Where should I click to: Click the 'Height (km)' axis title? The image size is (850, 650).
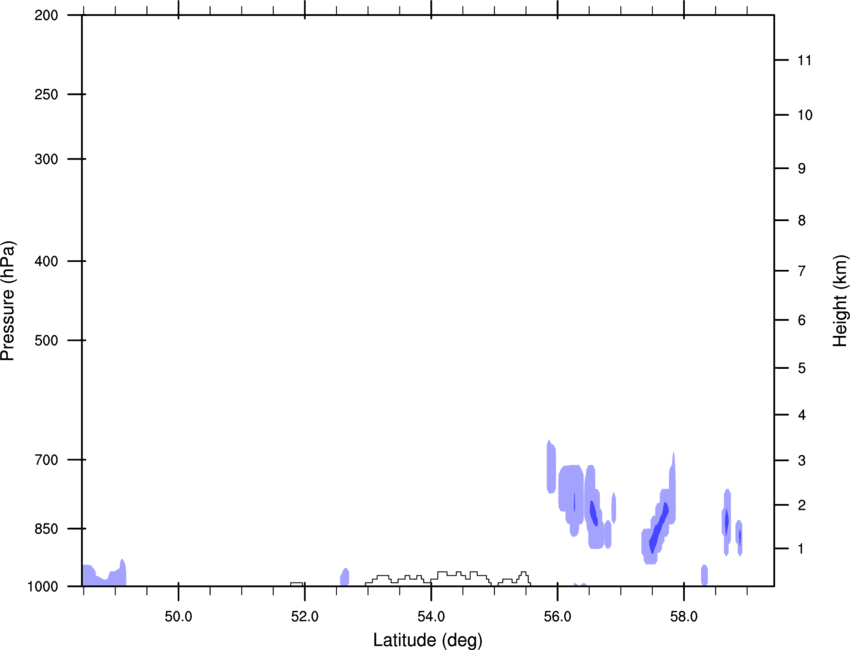840,301
